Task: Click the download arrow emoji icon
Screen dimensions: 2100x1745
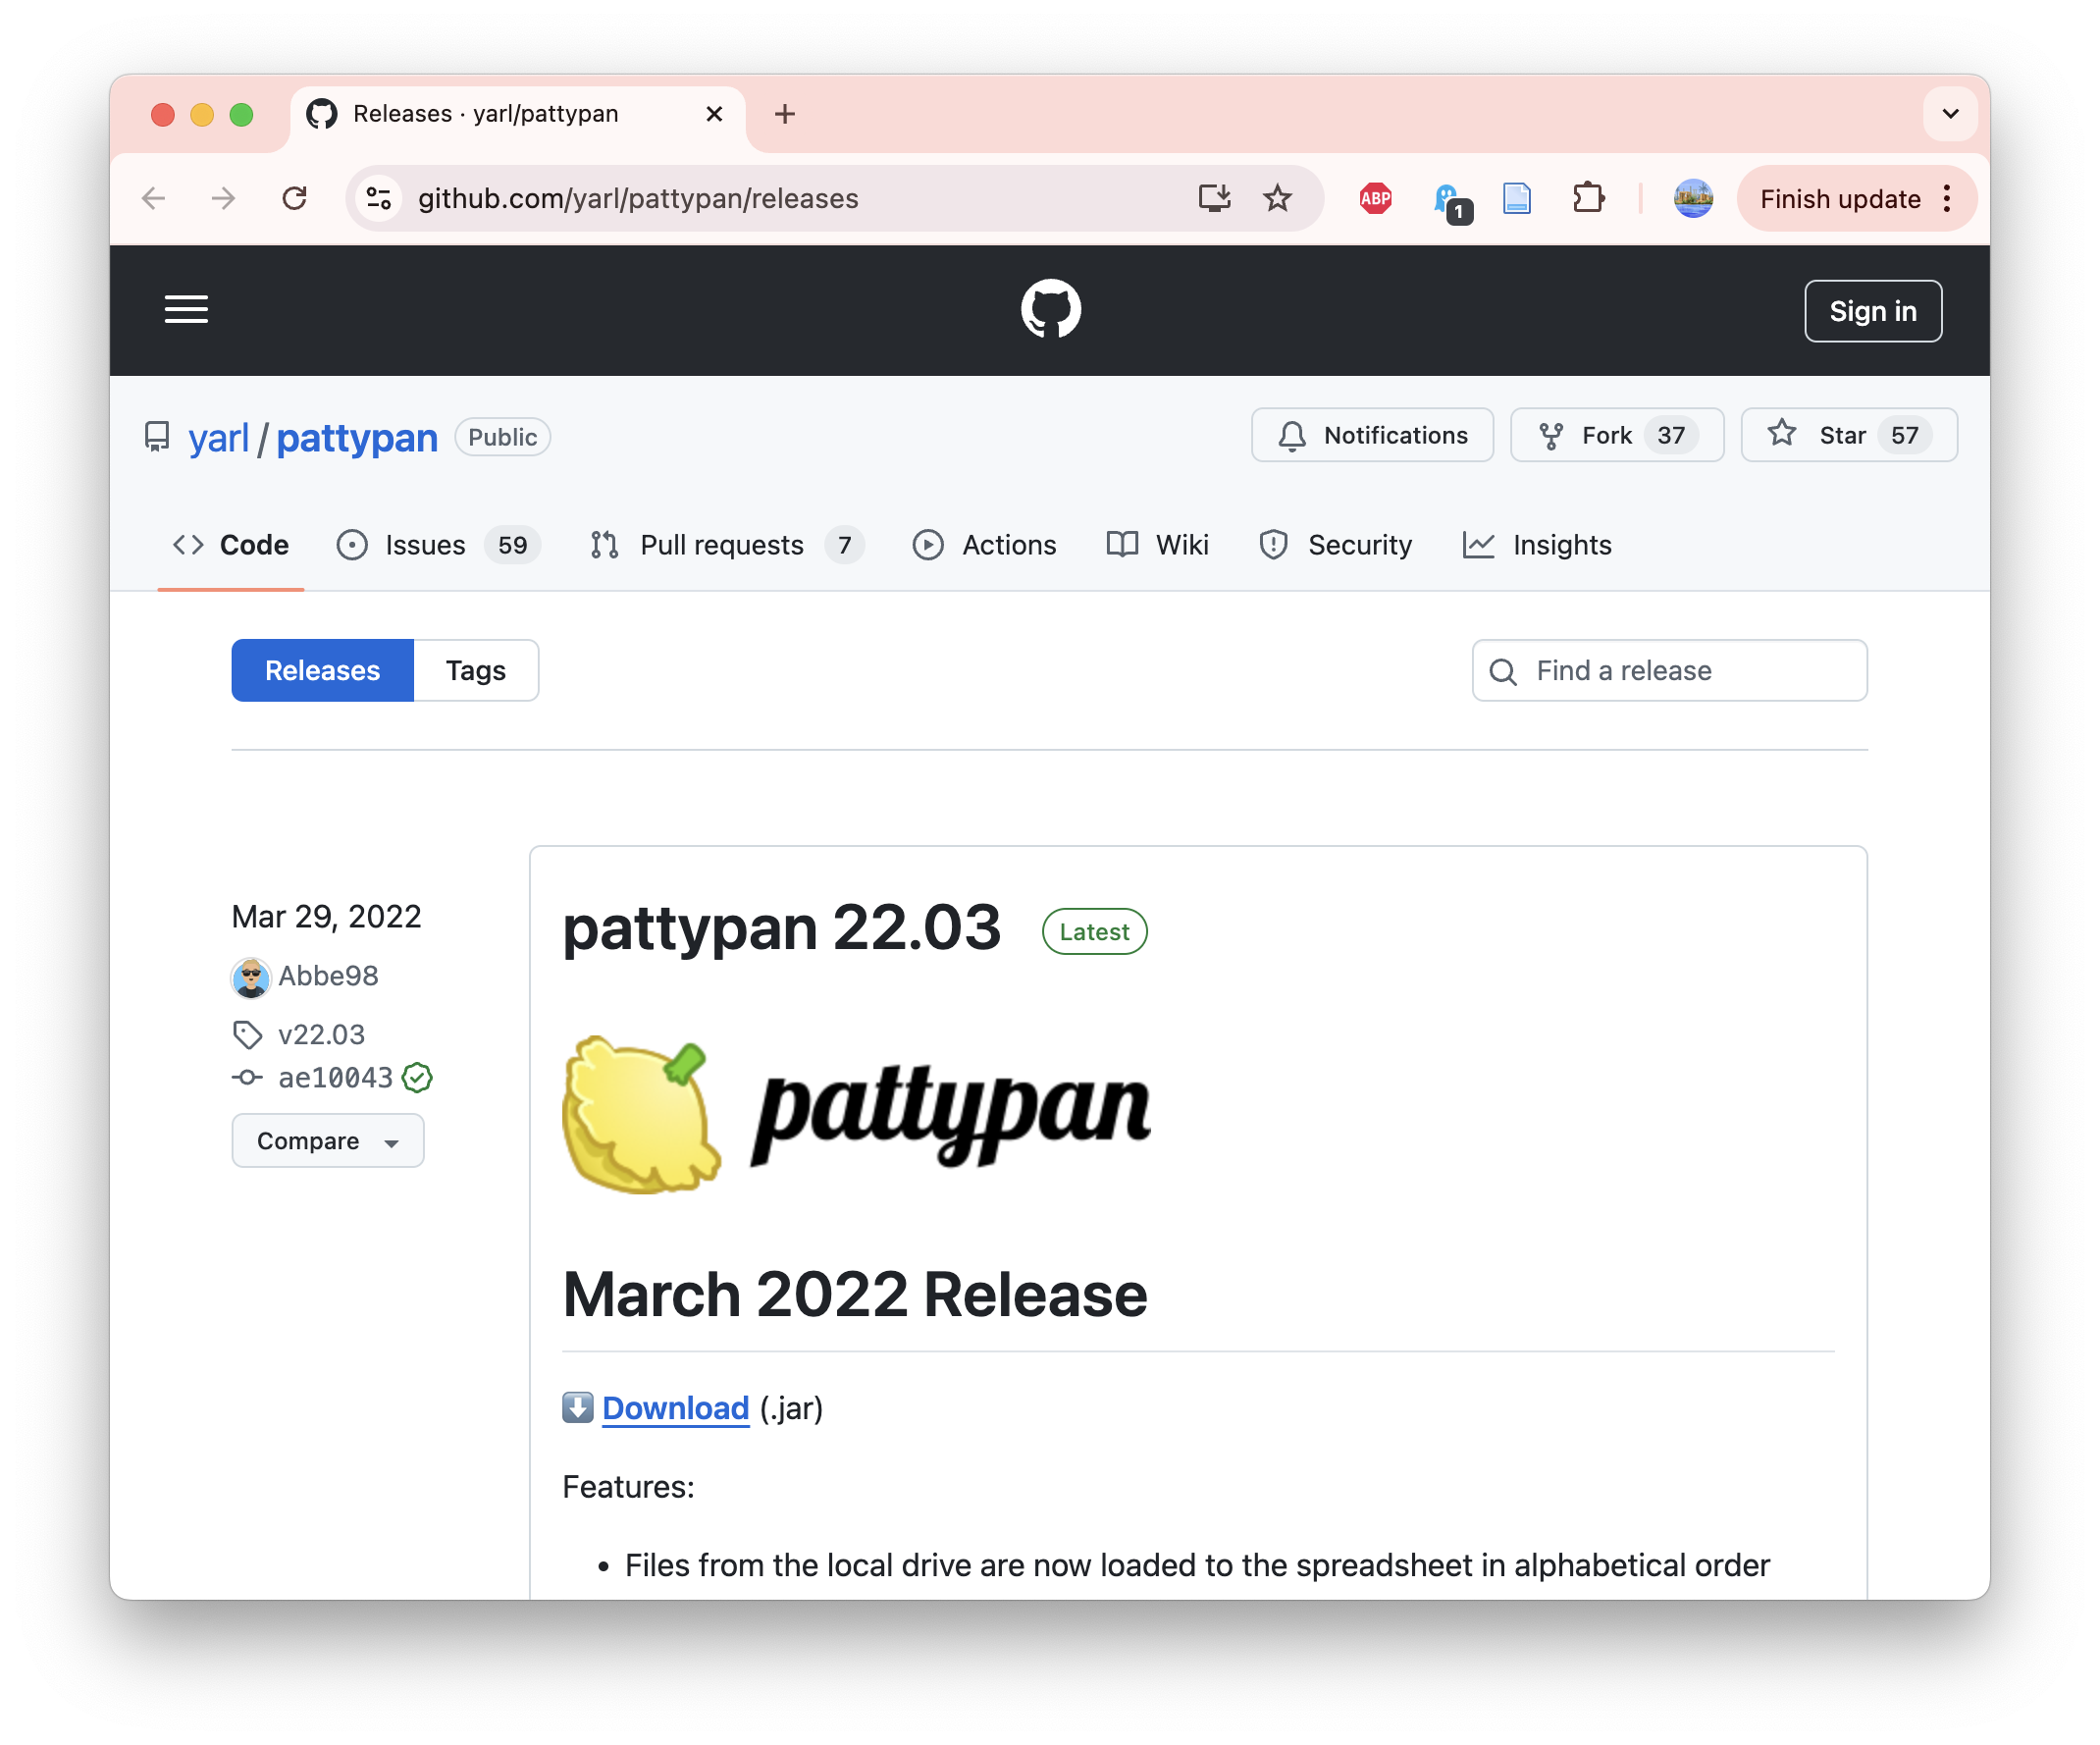Action: 577,1407
